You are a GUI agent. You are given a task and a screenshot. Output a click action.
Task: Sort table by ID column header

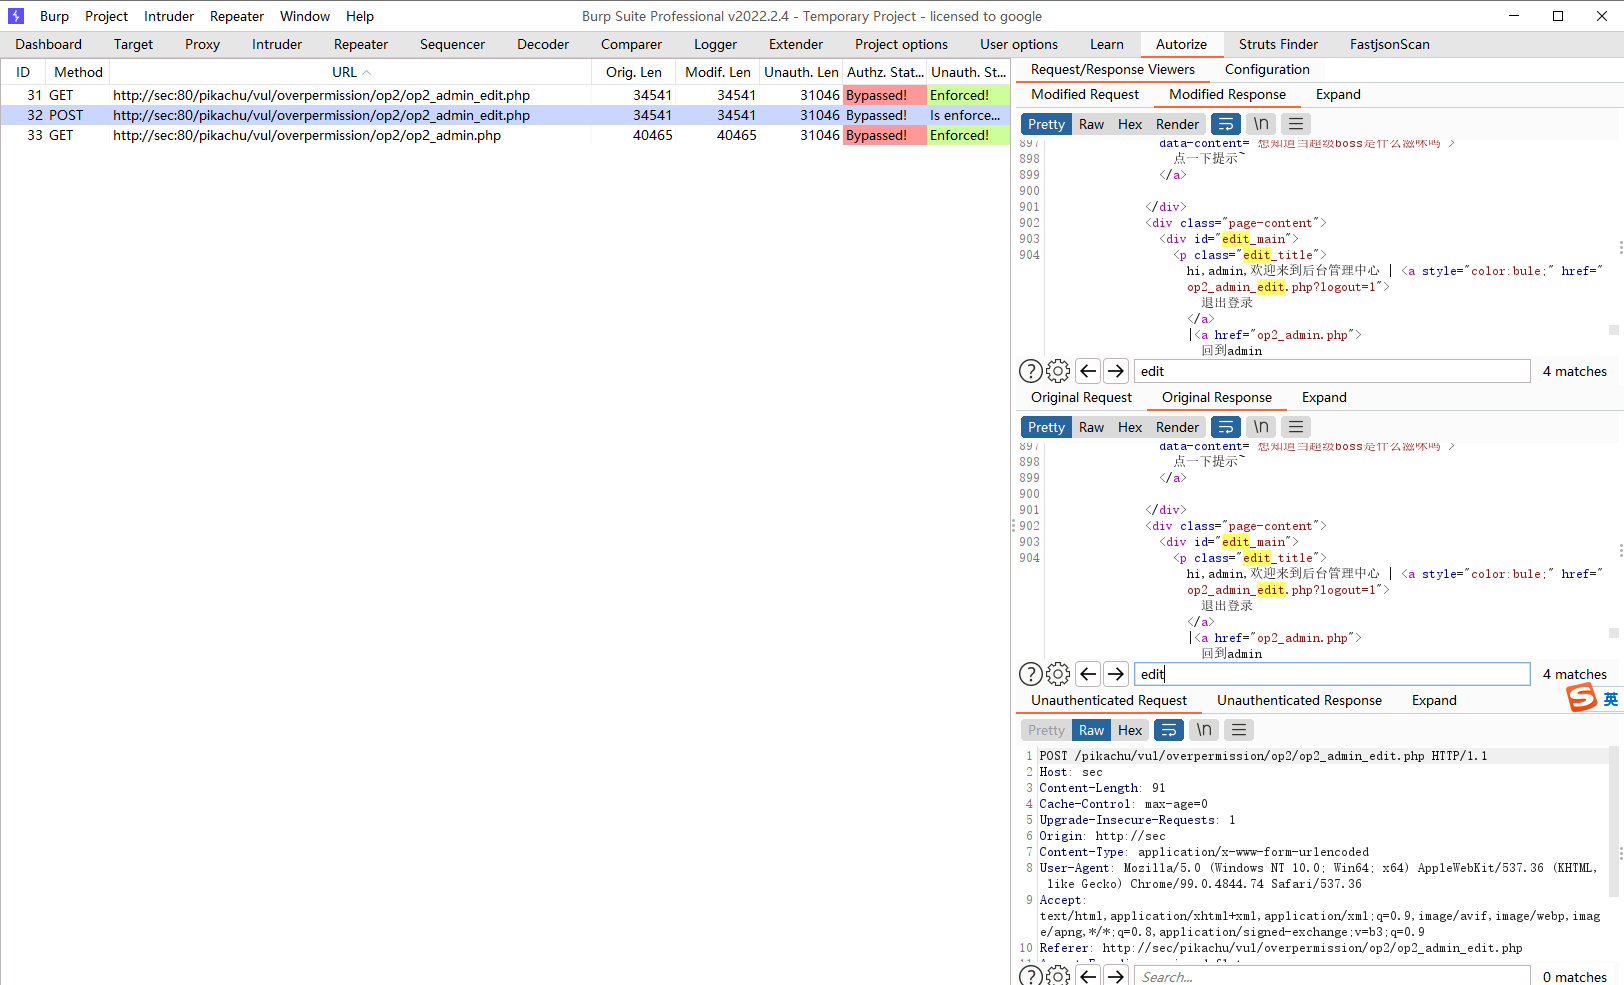(23, 72)
